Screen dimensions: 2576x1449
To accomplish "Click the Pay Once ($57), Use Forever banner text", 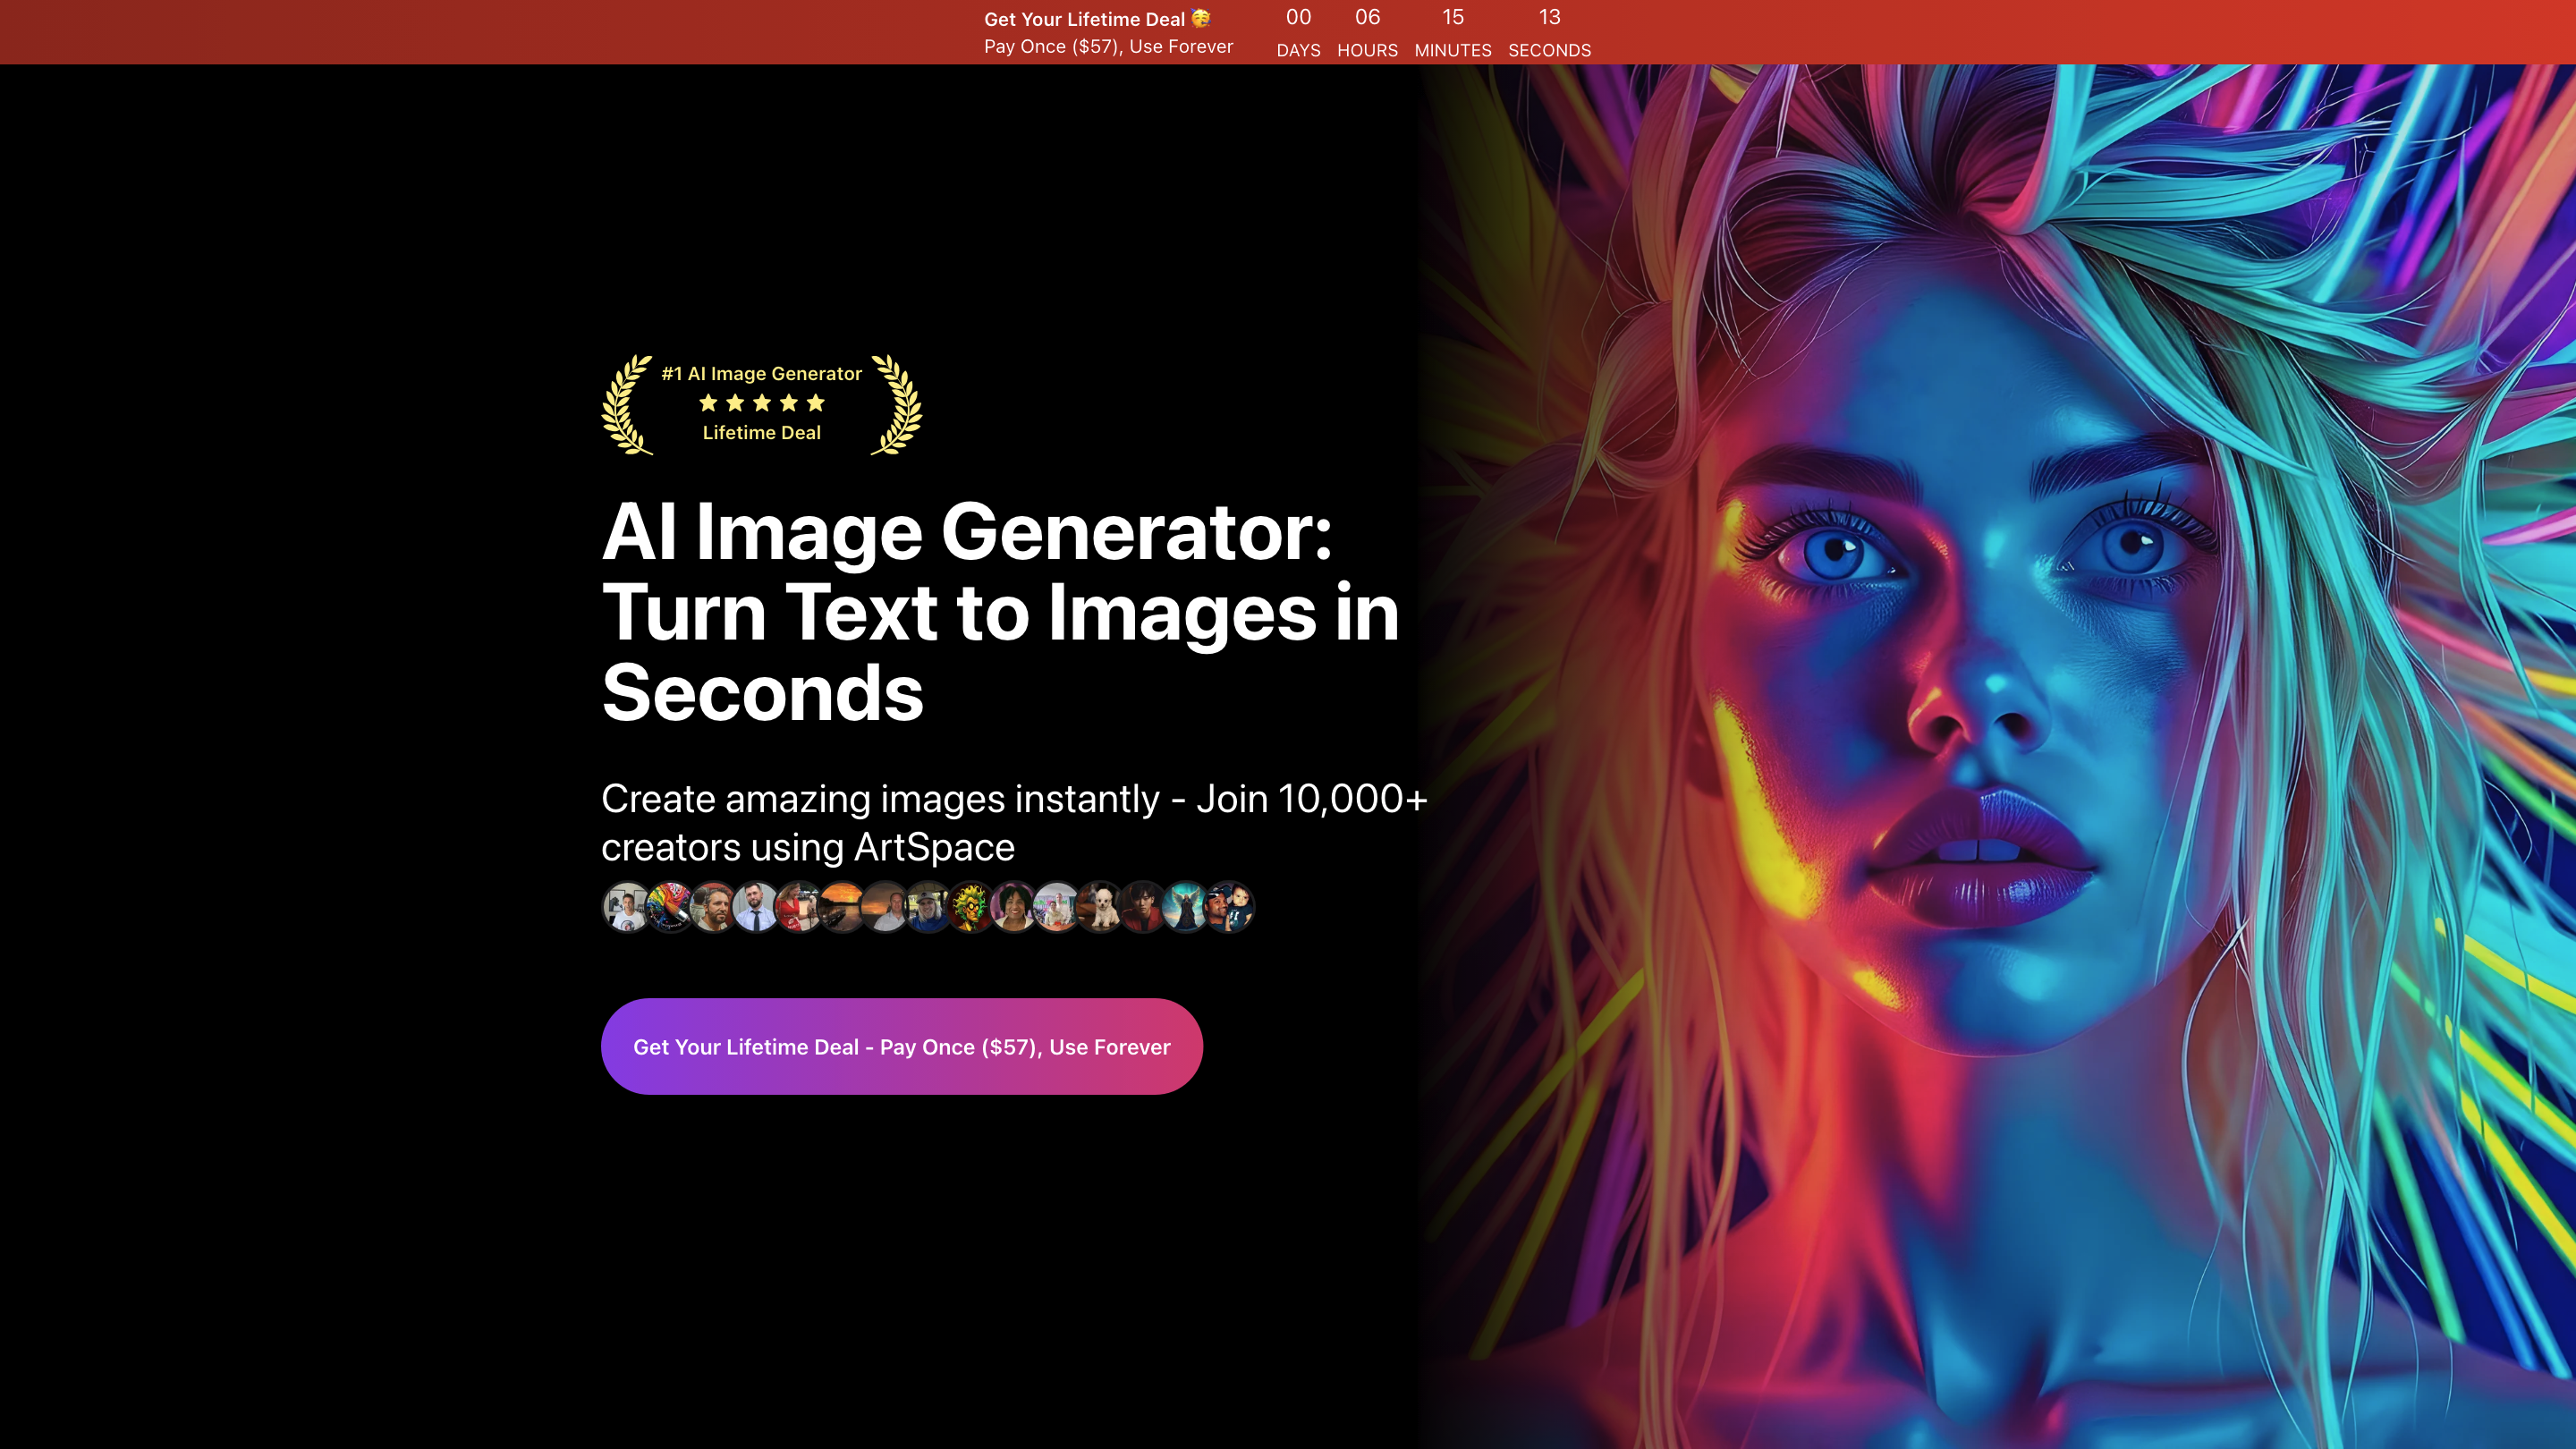I will click(1108, 47).
